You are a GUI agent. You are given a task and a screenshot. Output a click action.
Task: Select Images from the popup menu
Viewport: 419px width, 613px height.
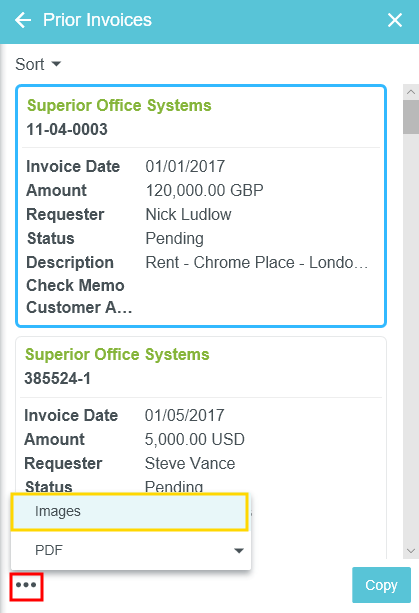coord(130,511)
